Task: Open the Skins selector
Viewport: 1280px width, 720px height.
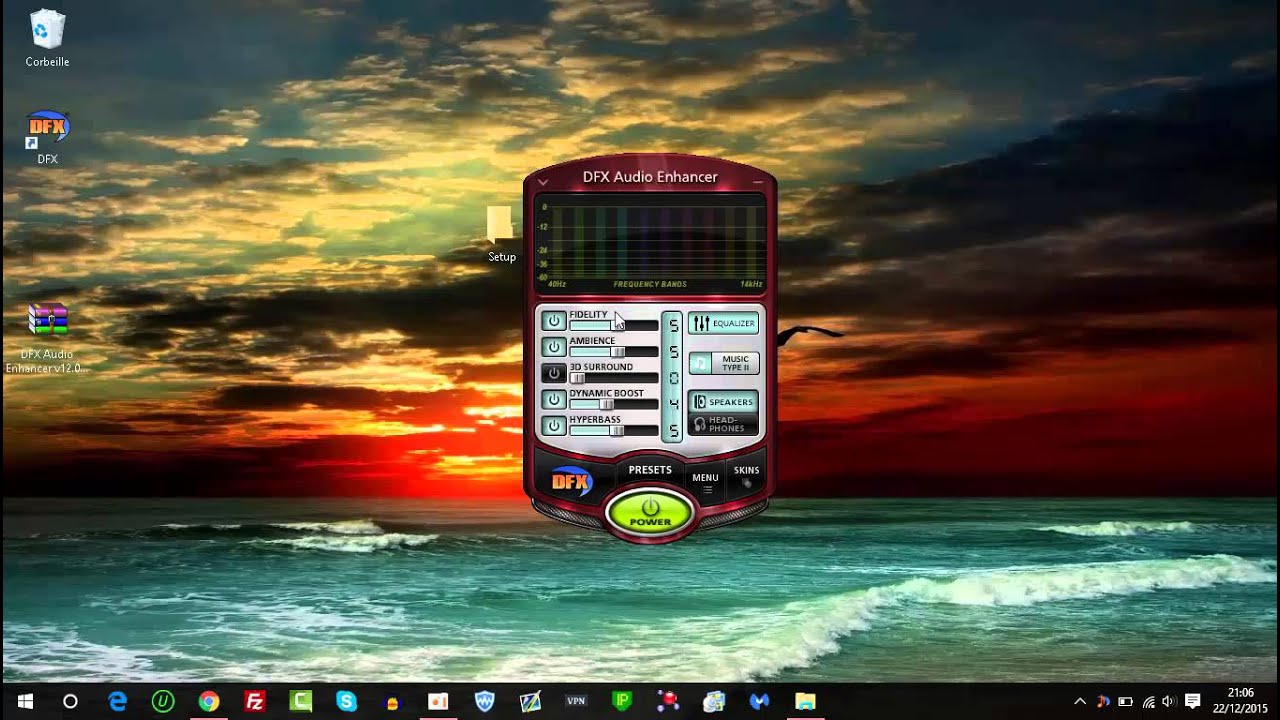Action: coord(746,475)
